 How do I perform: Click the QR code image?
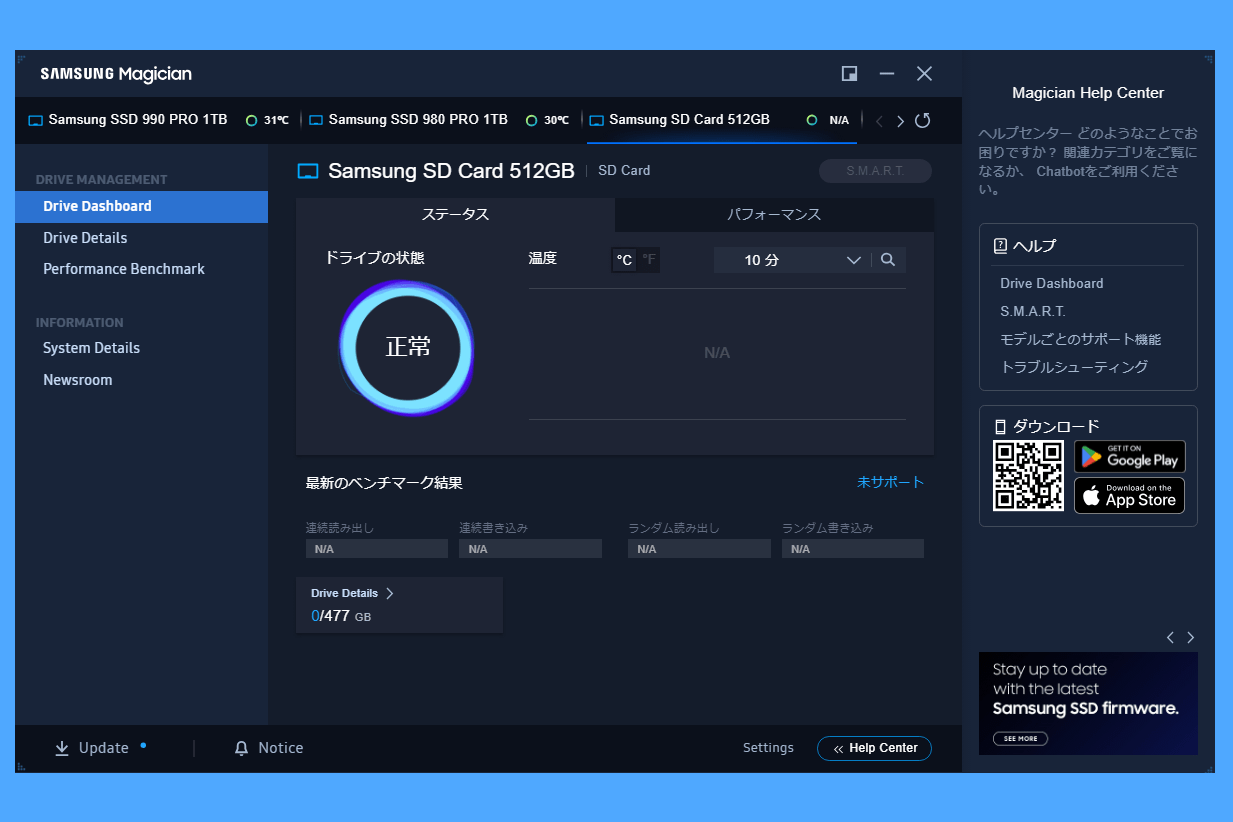(x=1028, y=476)
